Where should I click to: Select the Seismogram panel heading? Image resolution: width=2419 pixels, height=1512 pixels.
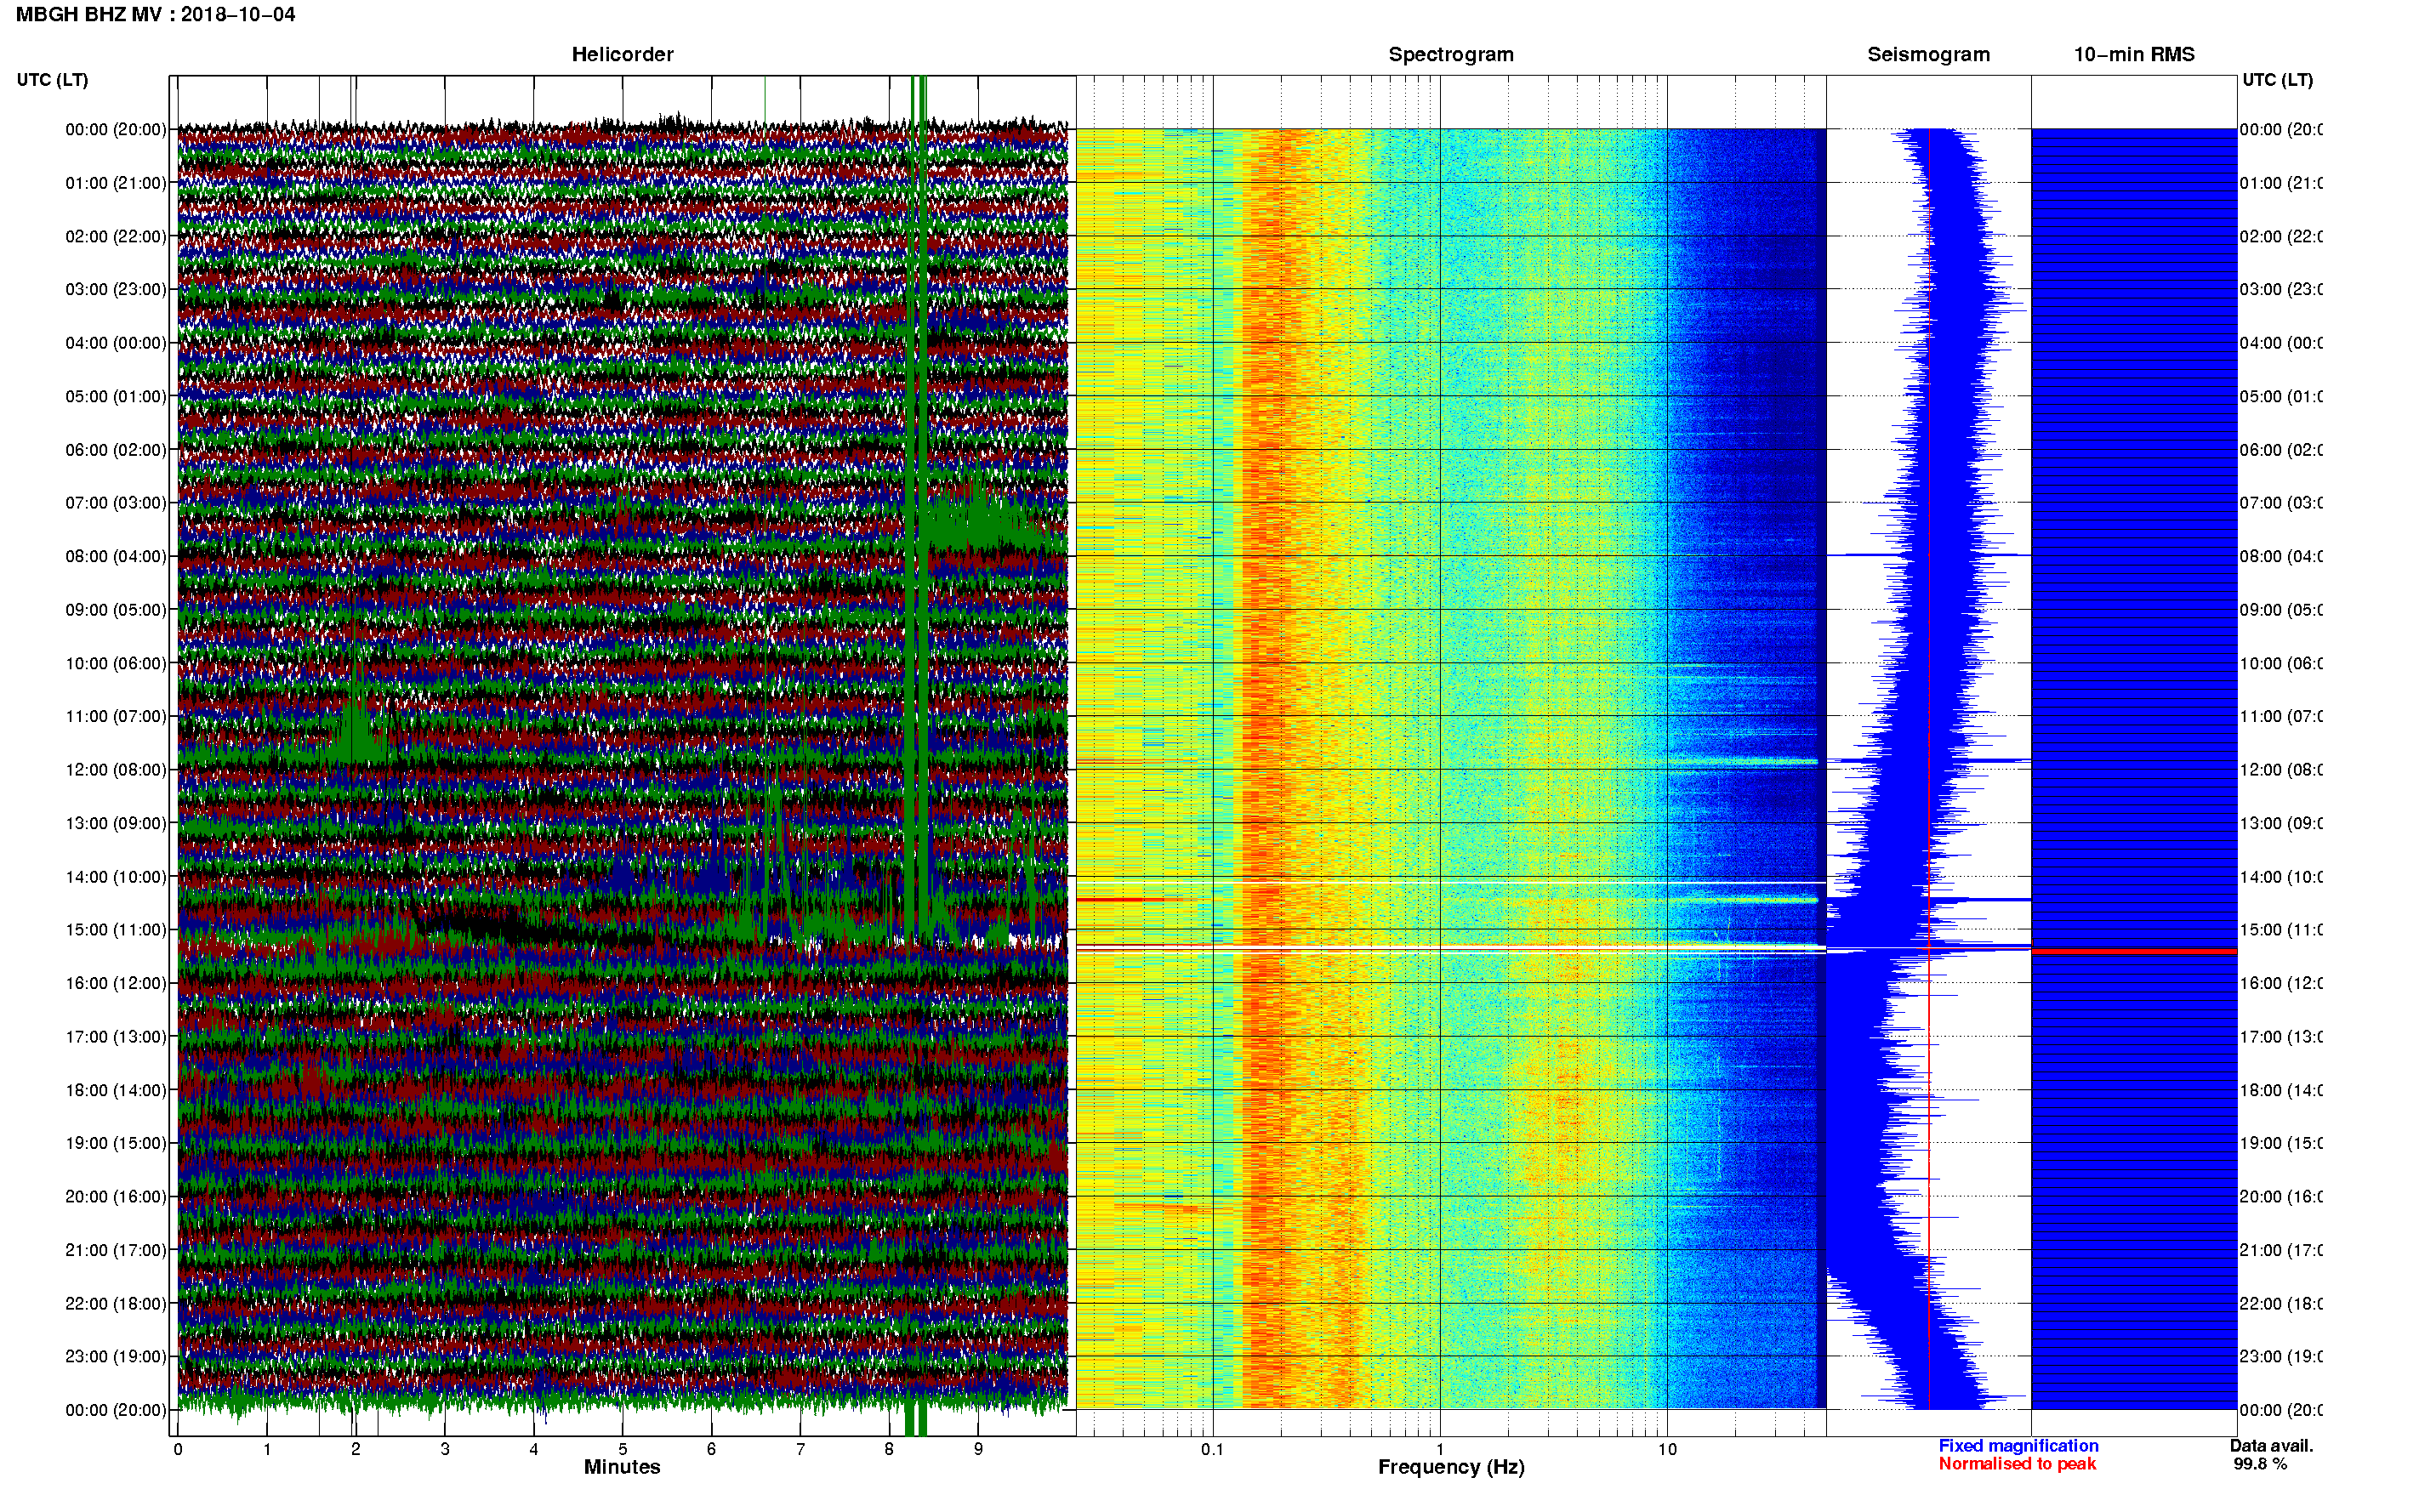point(1928,54)
